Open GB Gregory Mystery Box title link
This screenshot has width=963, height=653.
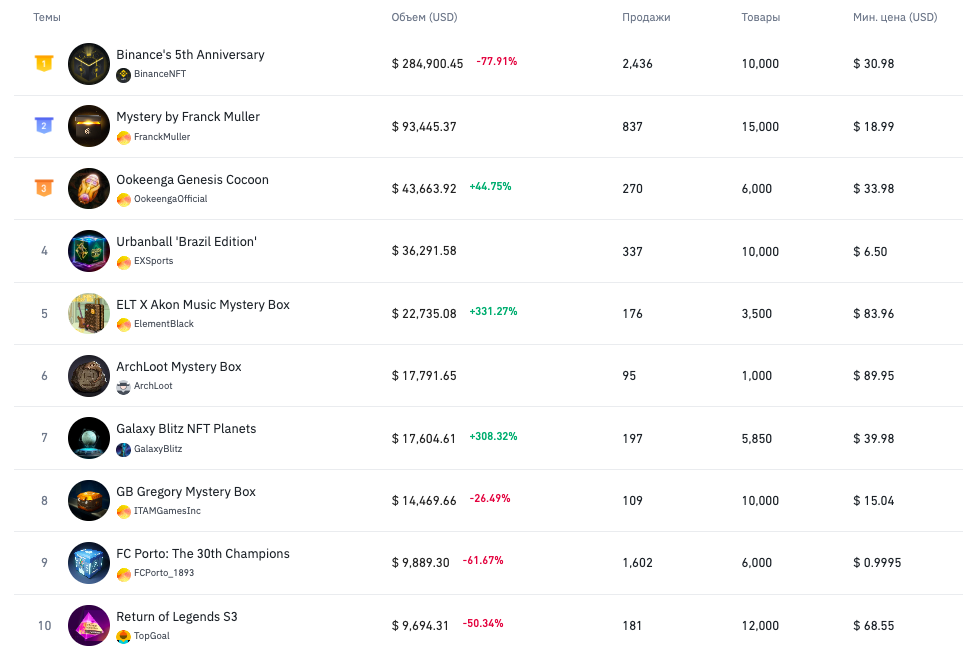pos(186,491)
